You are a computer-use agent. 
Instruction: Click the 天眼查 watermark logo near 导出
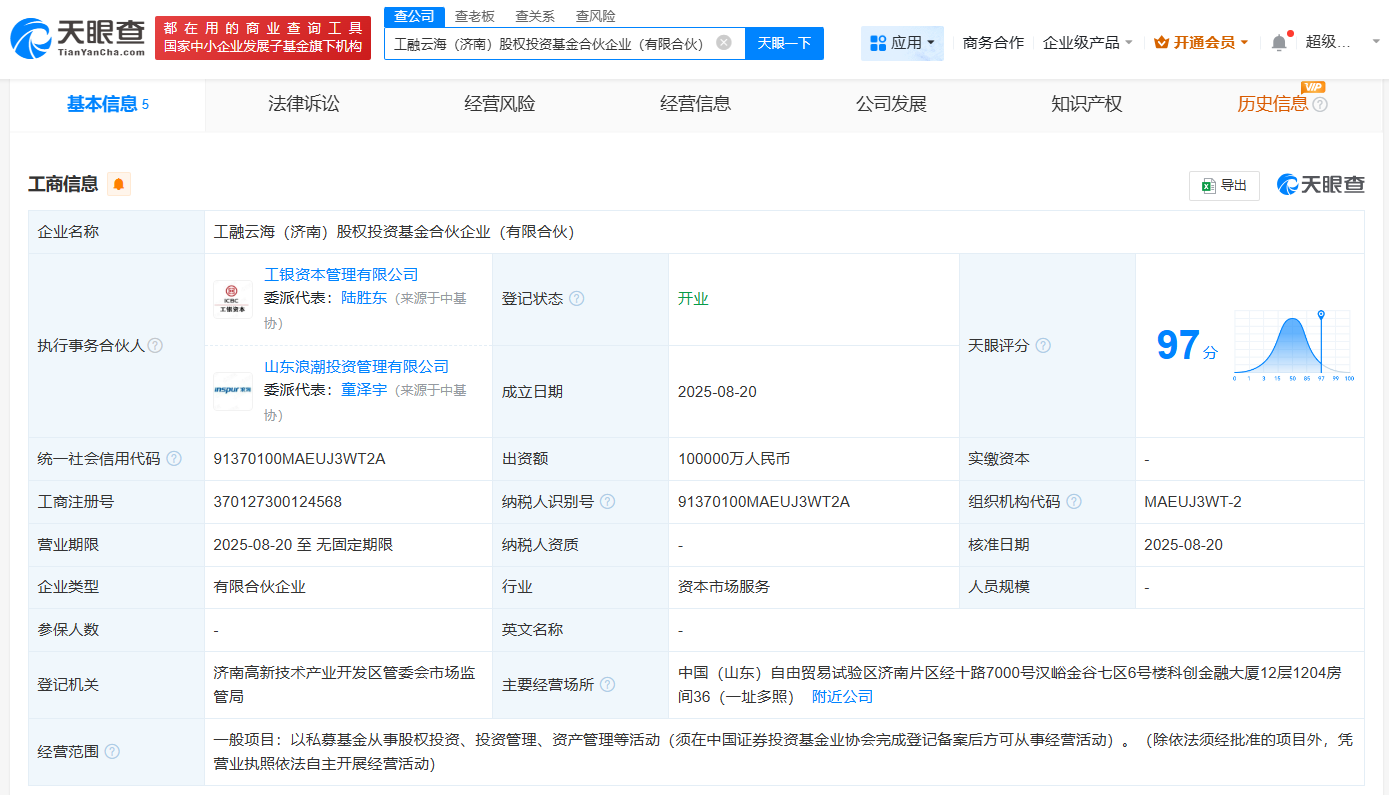pos(1319,185)
